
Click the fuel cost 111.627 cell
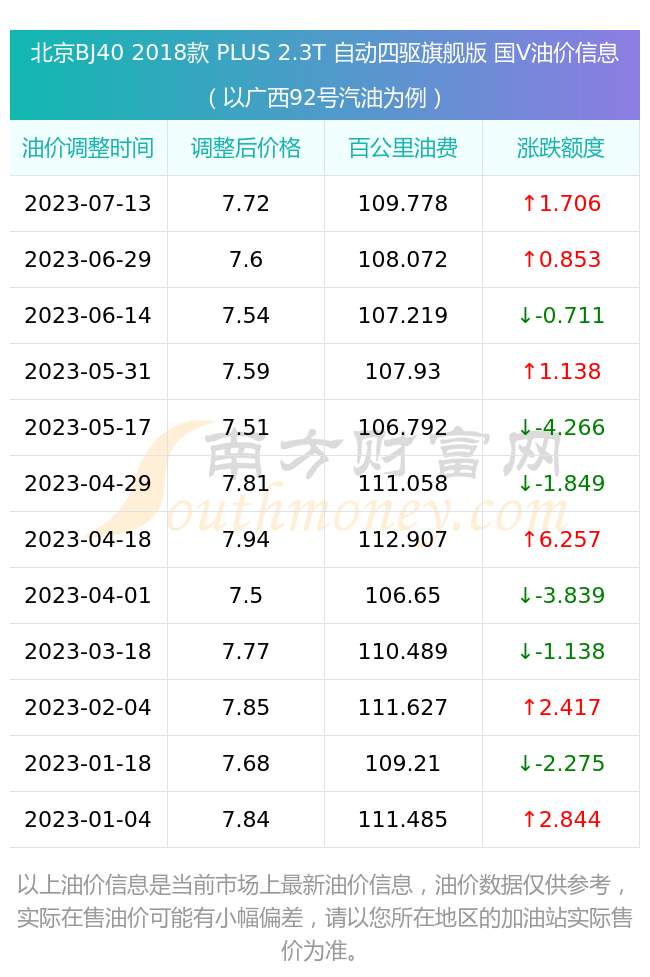pos(403,707)
